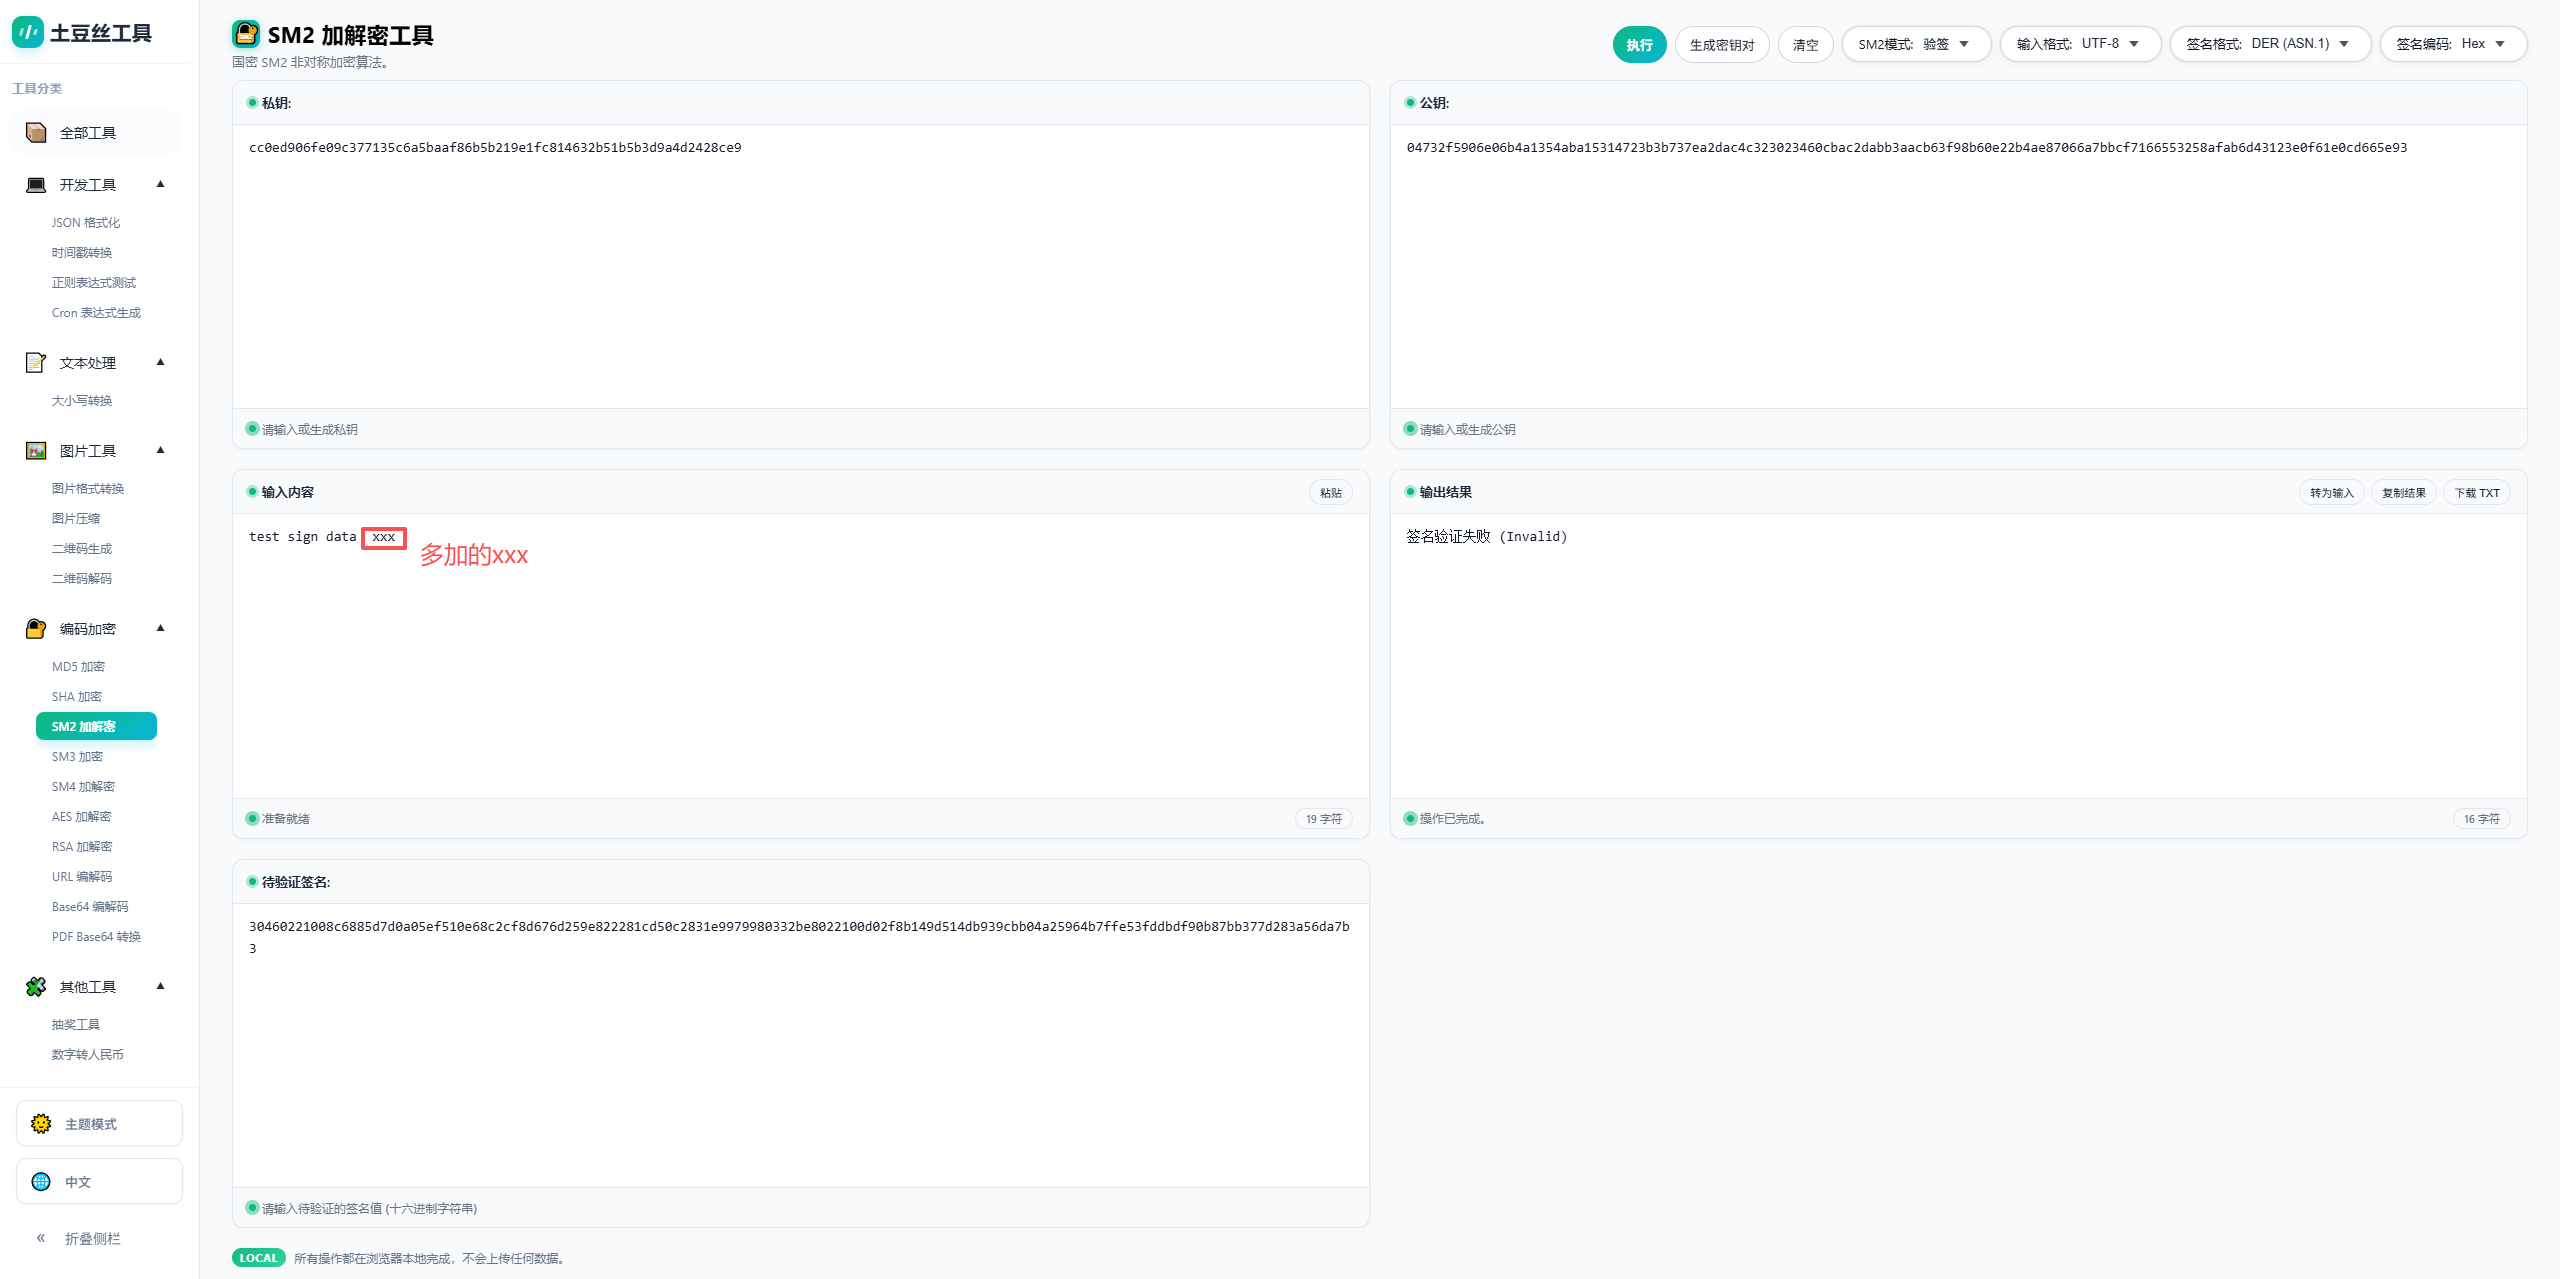Select Base64 编解码 sidebar item
2560x1279 pixels.
point(90,907)
